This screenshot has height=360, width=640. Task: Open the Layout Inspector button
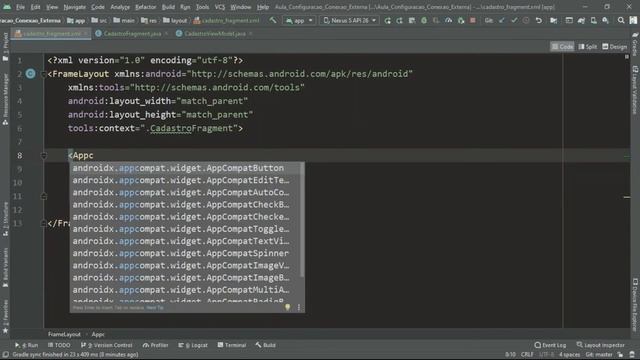click(x=600, y=345)
